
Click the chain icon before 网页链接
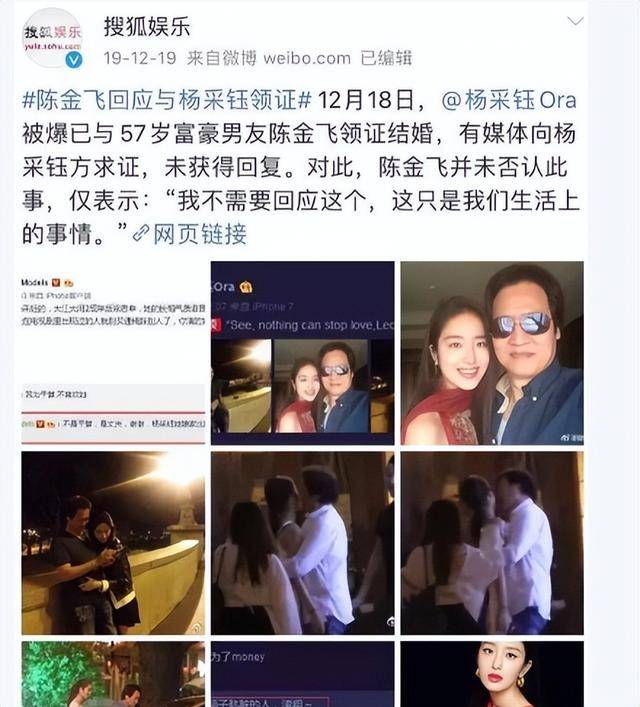pos(141,234)
